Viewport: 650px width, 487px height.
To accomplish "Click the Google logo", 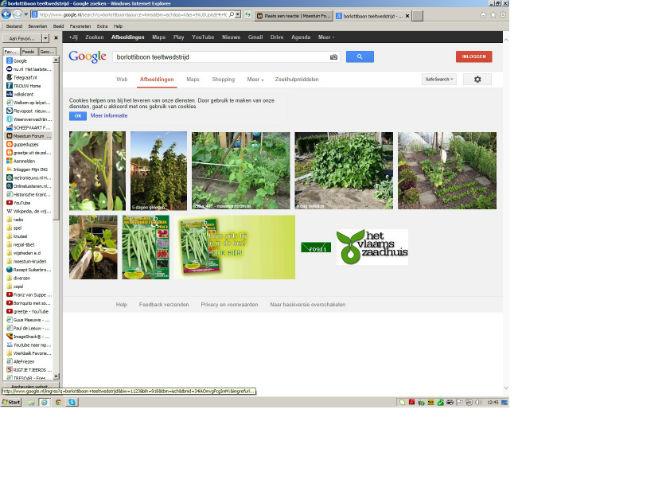I will (x=87, y=56).
